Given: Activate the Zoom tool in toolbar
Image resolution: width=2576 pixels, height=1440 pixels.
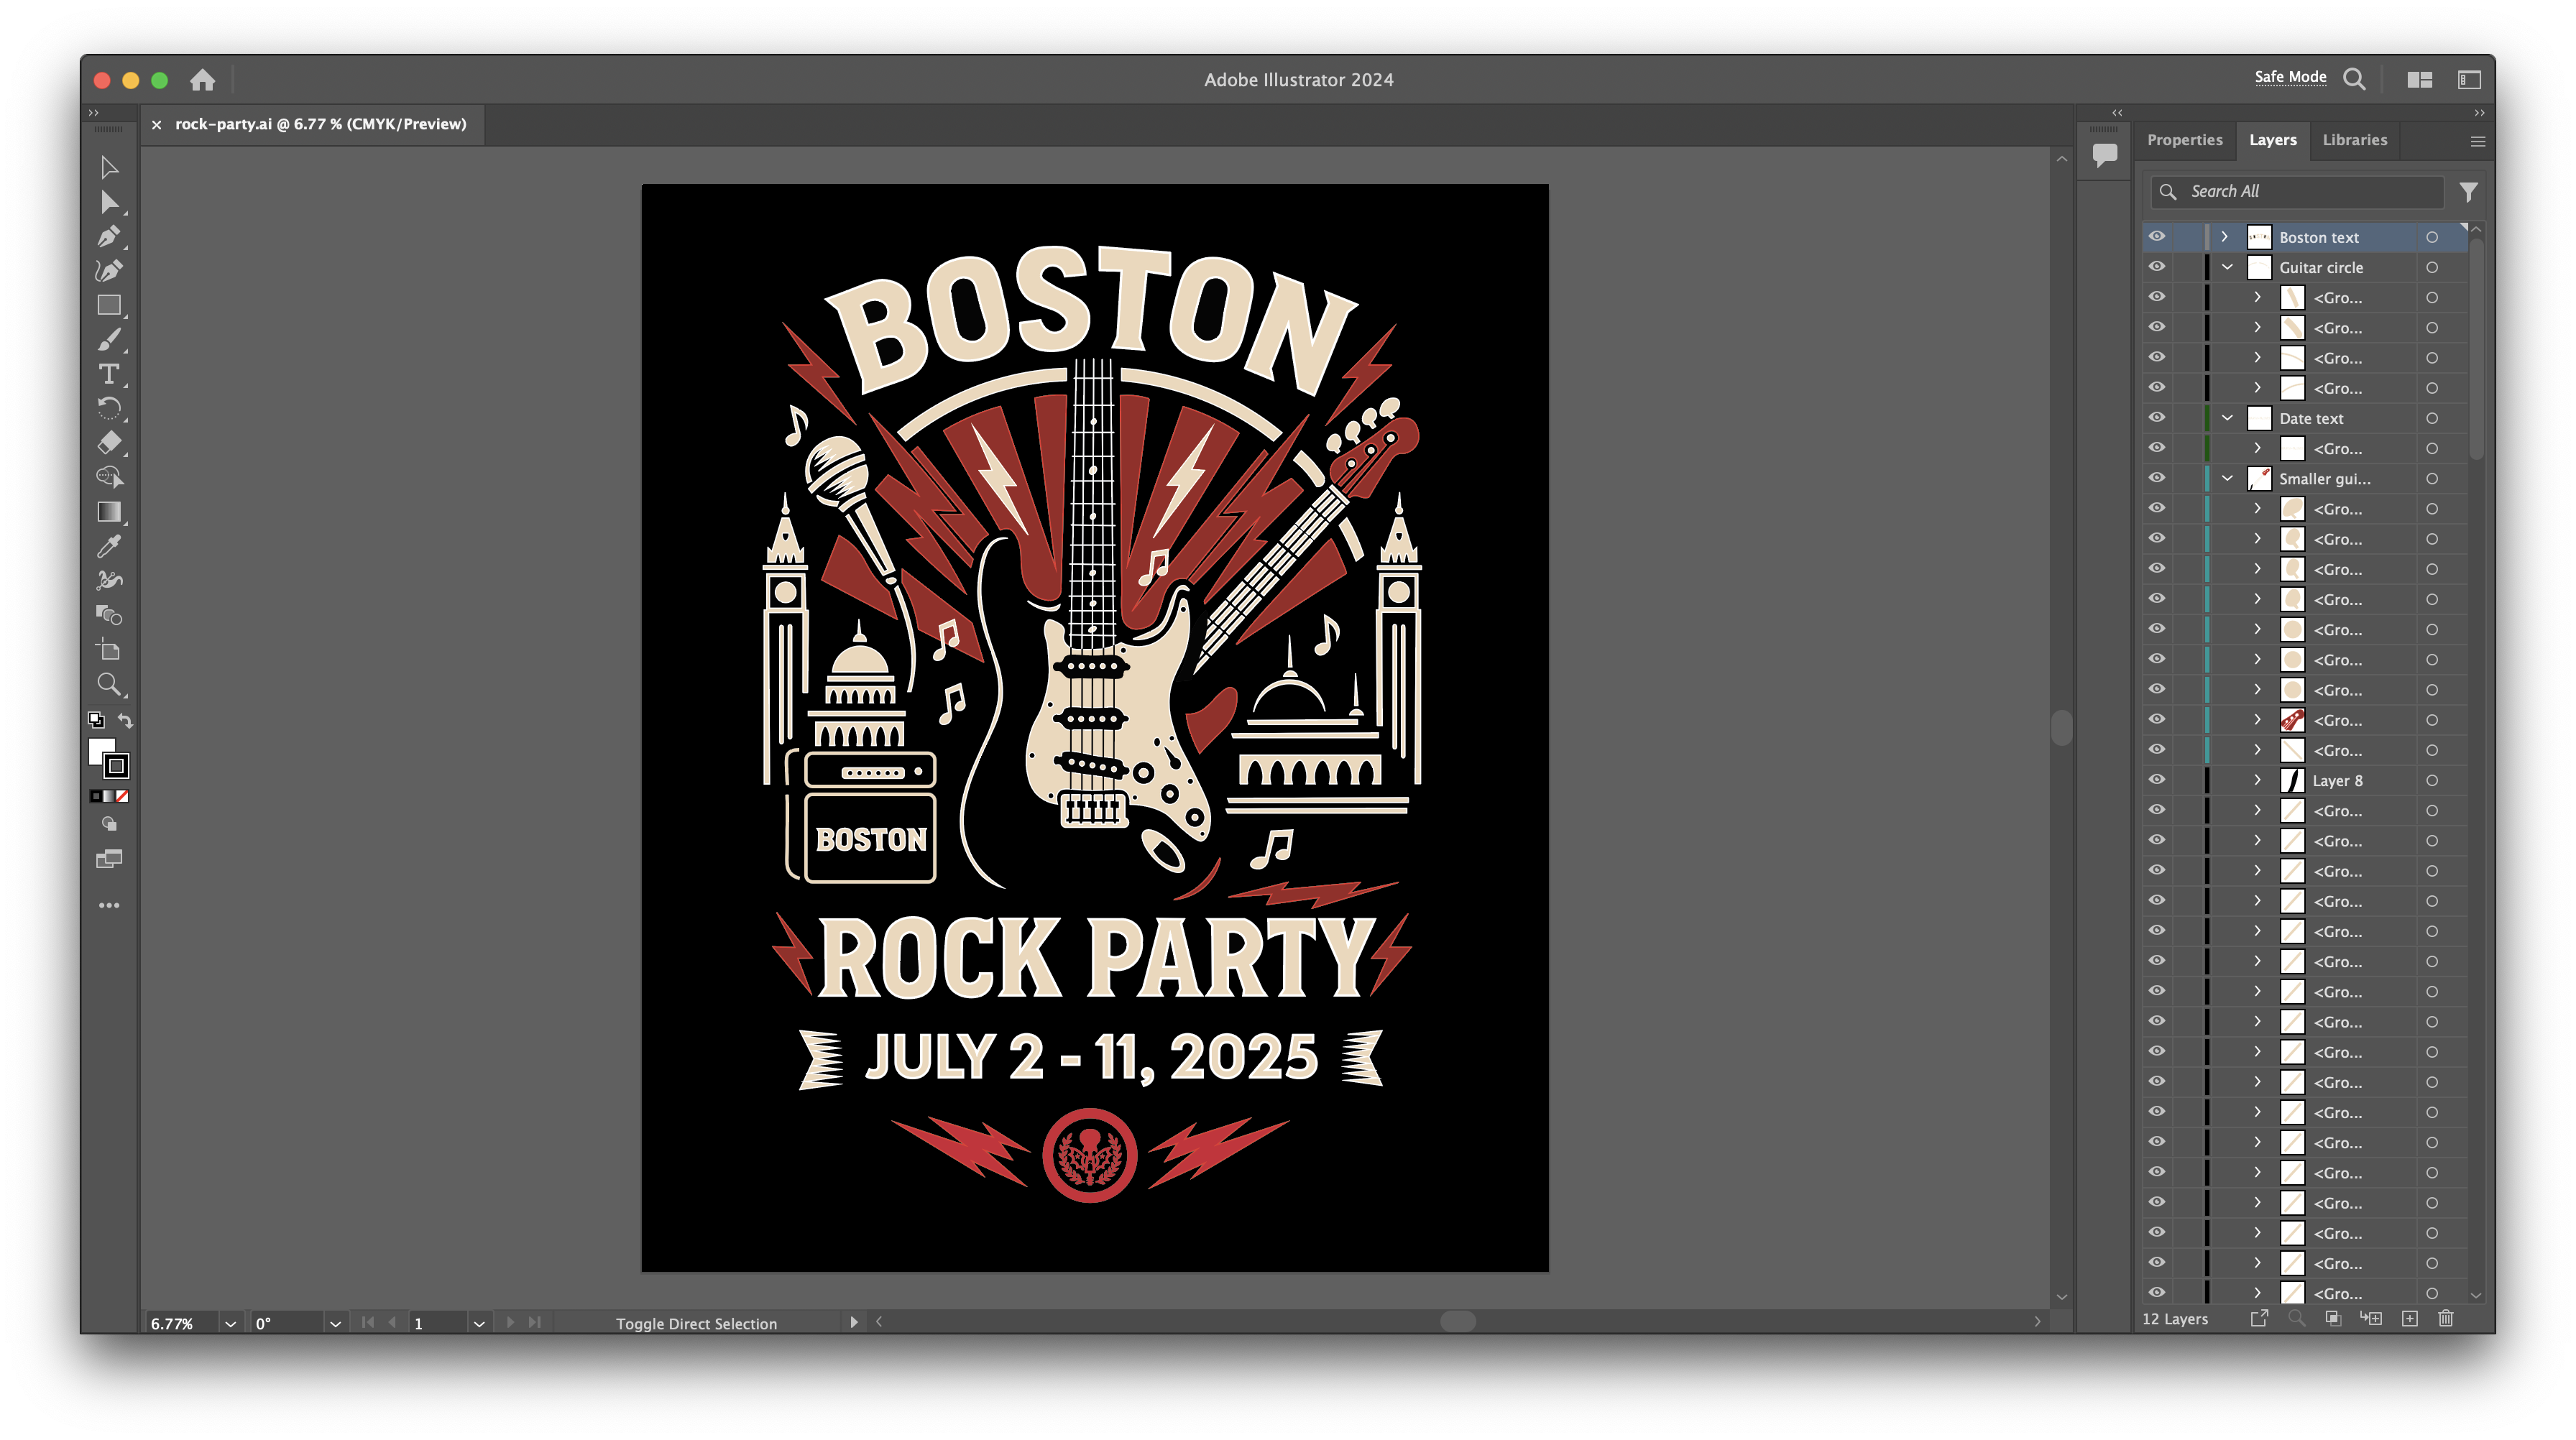Looking at the screenshot, I should tap(109, 684).
